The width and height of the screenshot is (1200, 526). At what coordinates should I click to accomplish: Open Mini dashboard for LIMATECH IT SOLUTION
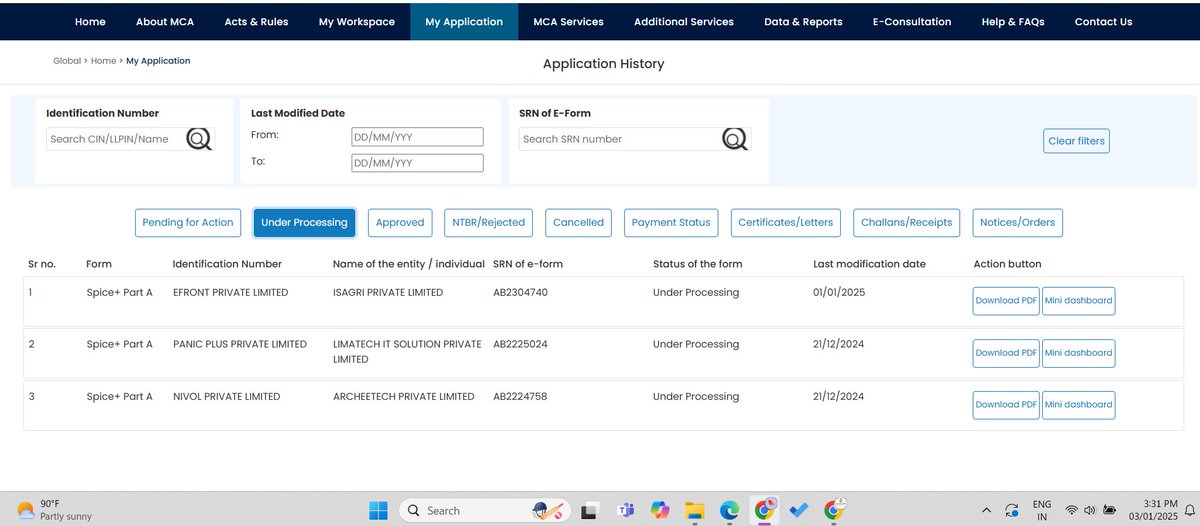coord(1078,353)
